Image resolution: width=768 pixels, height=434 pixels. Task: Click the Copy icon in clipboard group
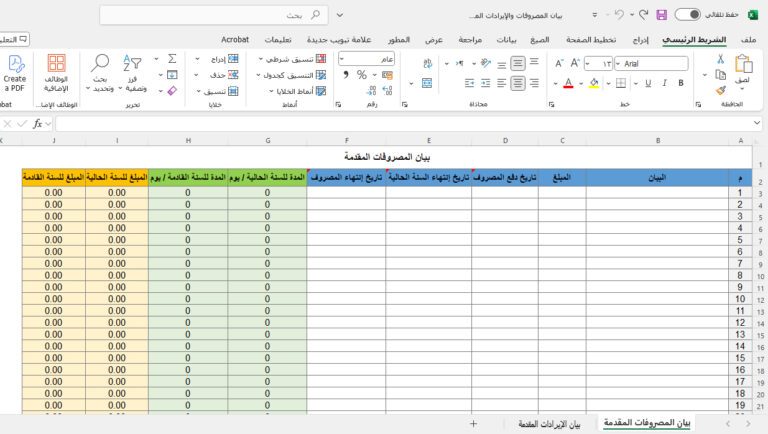pyautogui.click(x=720, y=75)
